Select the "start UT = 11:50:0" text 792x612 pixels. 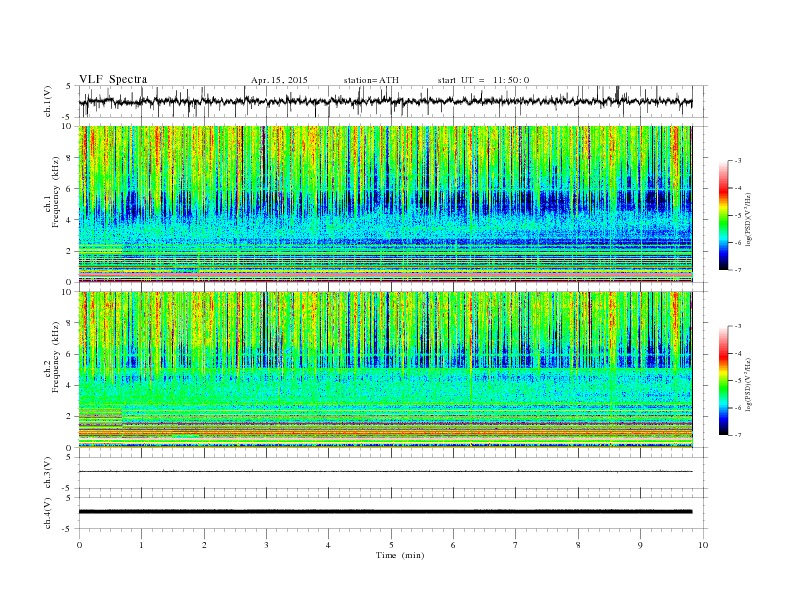[x=483, y=80]
